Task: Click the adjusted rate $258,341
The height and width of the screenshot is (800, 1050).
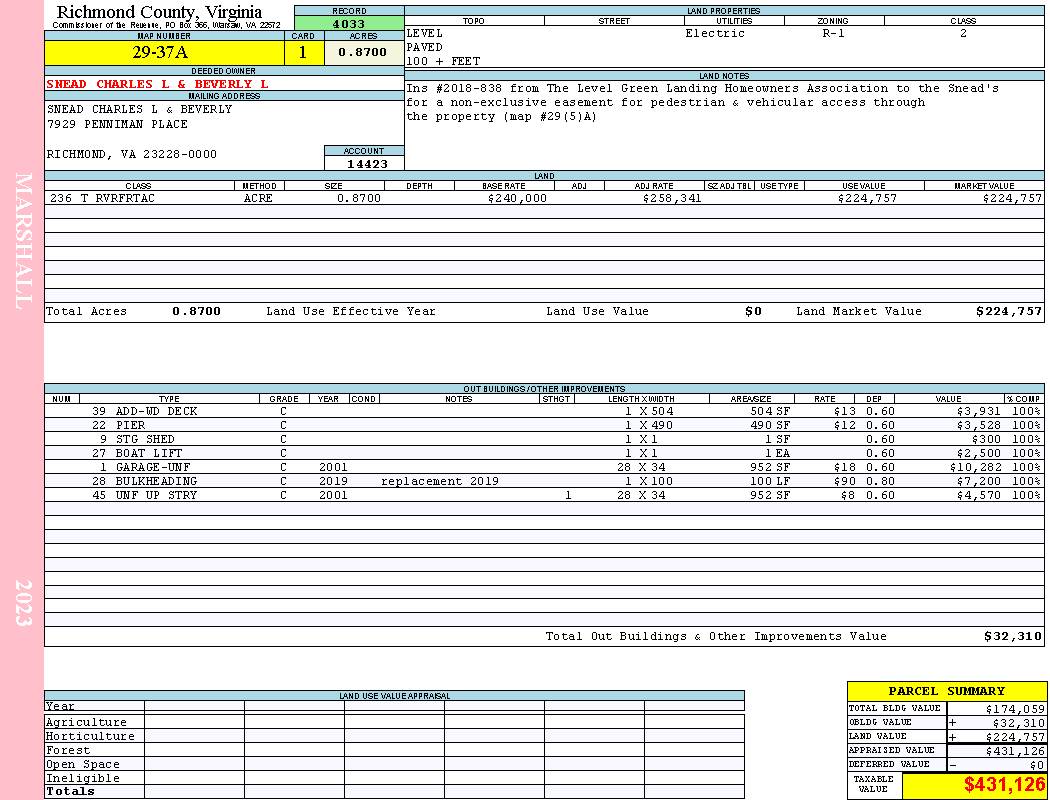Action: (x=672, y=198)
